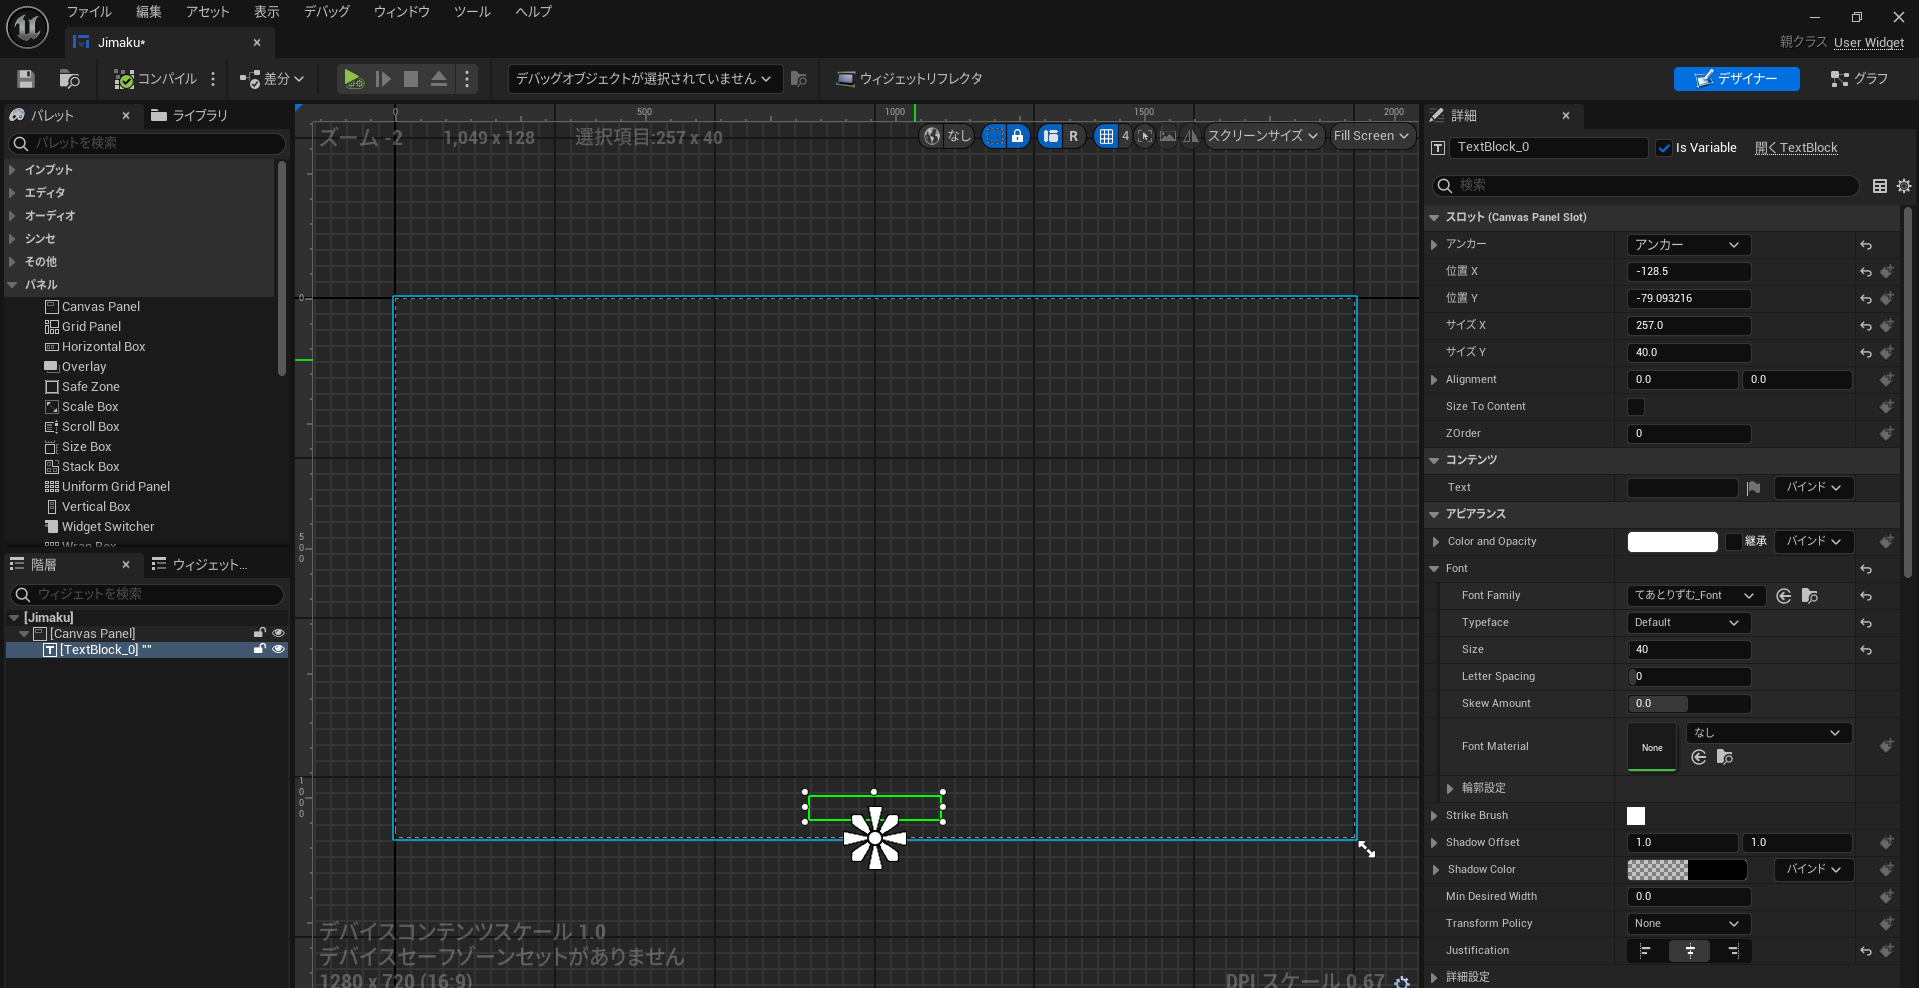This screenshot has height=988, width=1919.
Task: Set justification to center align
Action: [x=1690, y=951]
